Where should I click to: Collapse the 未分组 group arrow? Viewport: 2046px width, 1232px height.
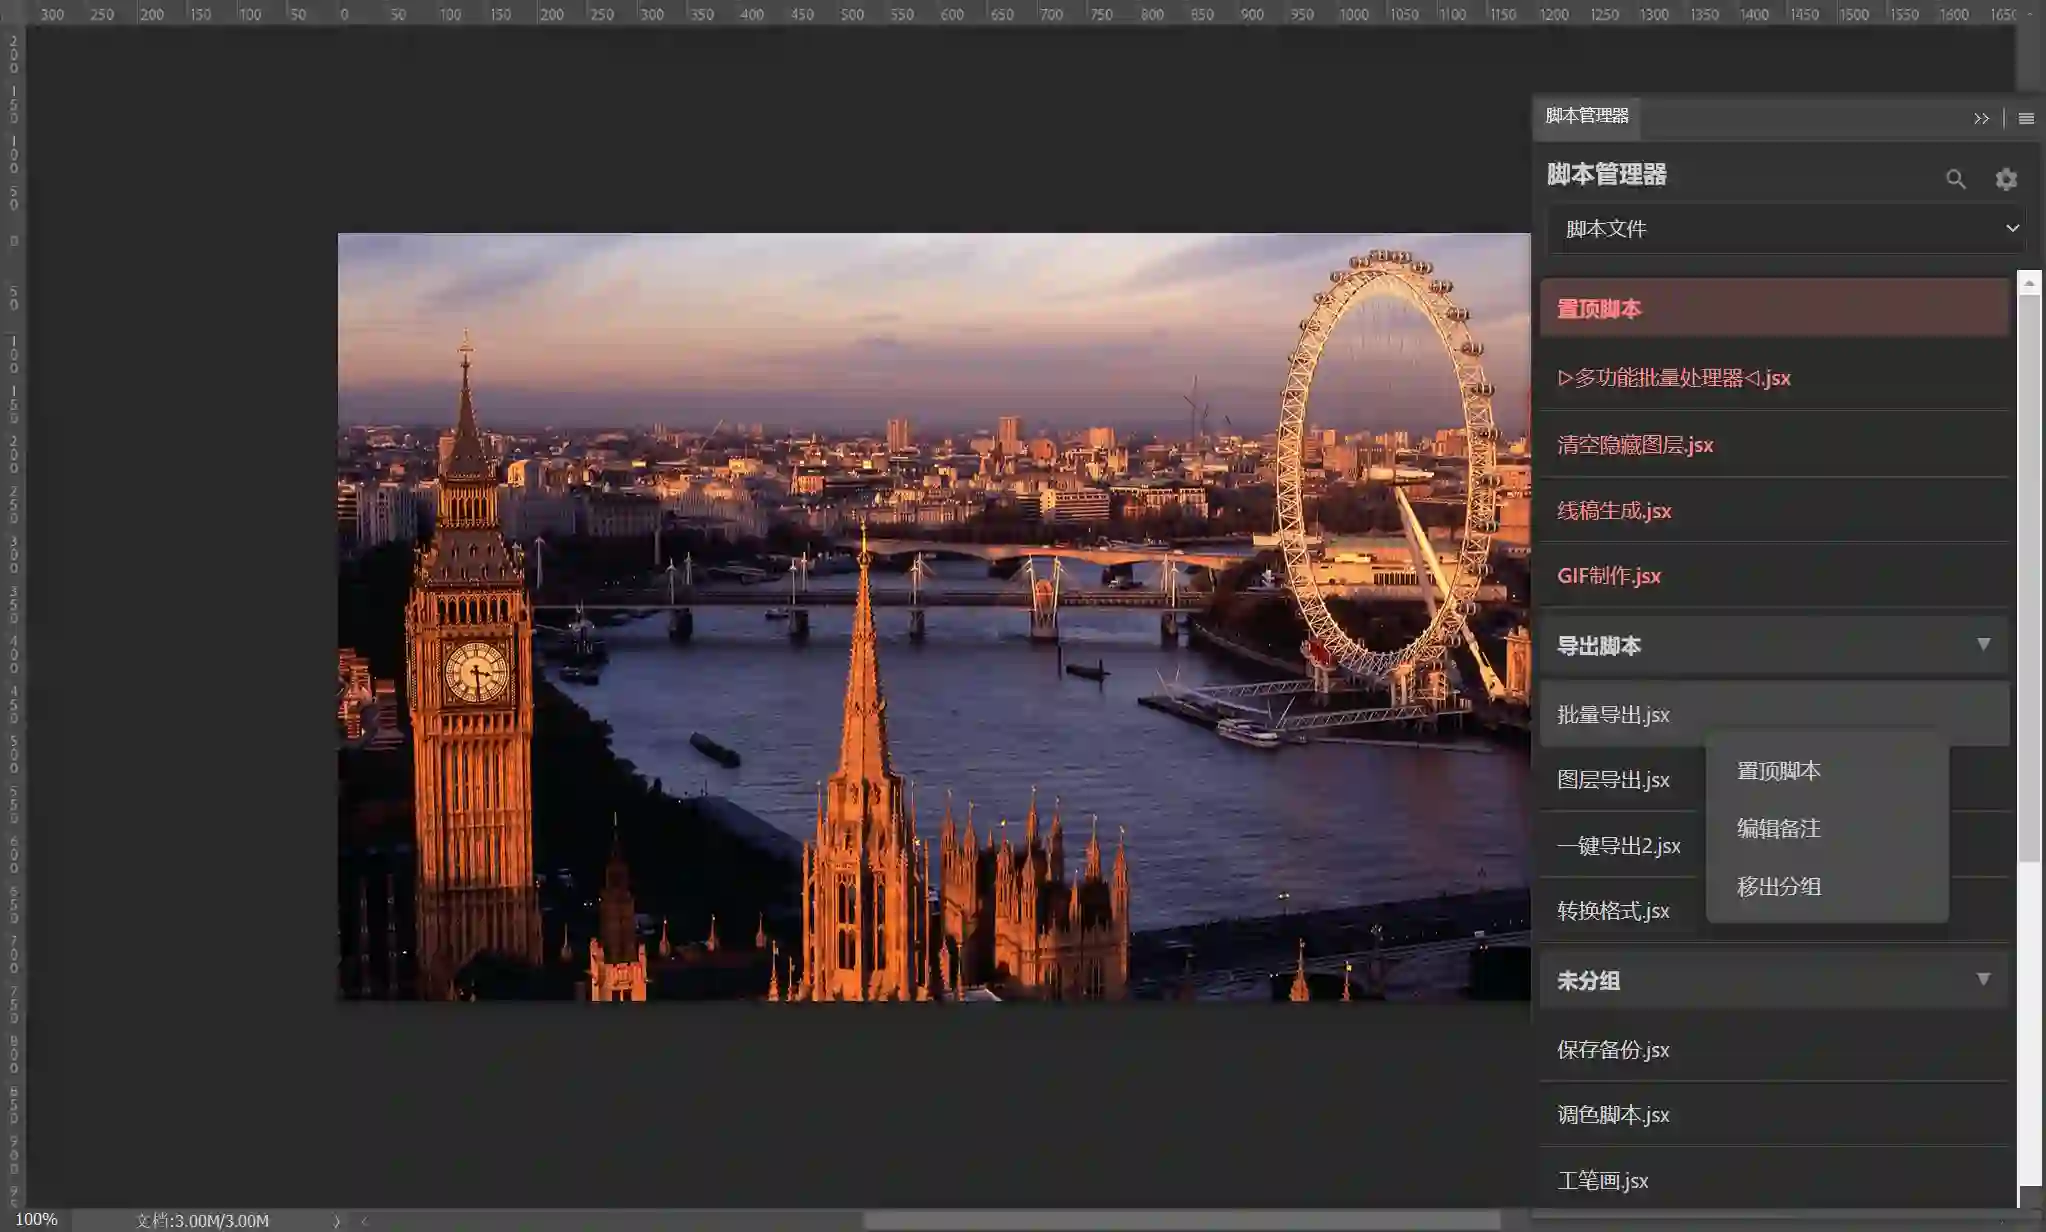pos(1983,980)
